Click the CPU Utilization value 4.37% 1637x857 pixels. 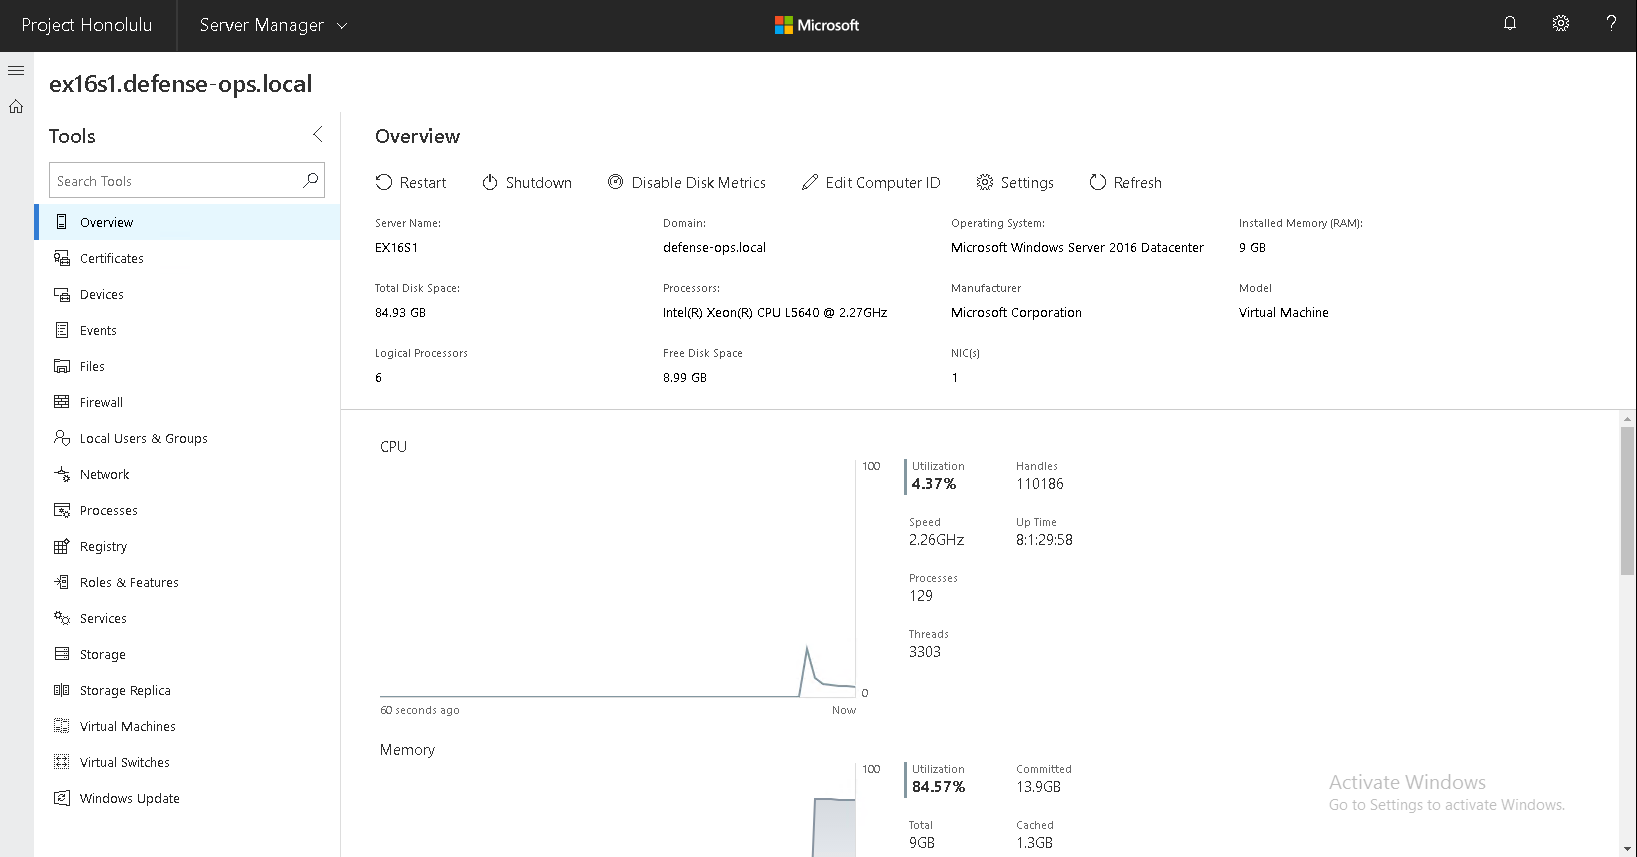934,484
